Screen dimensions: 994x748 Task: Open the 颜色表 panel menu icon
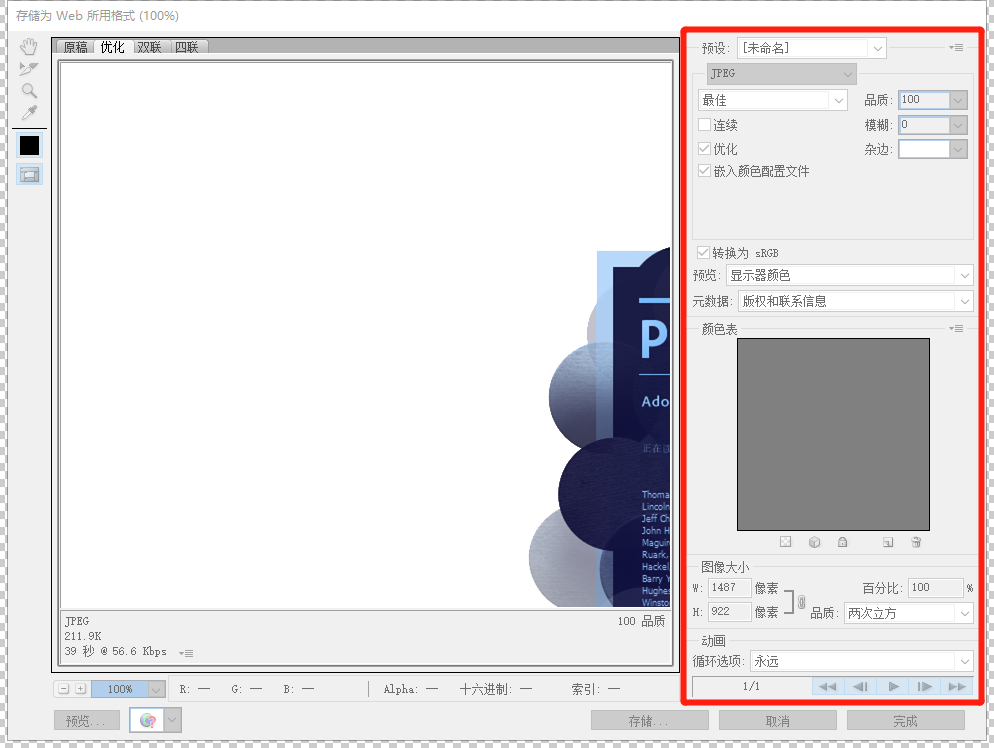click(956, 328)
